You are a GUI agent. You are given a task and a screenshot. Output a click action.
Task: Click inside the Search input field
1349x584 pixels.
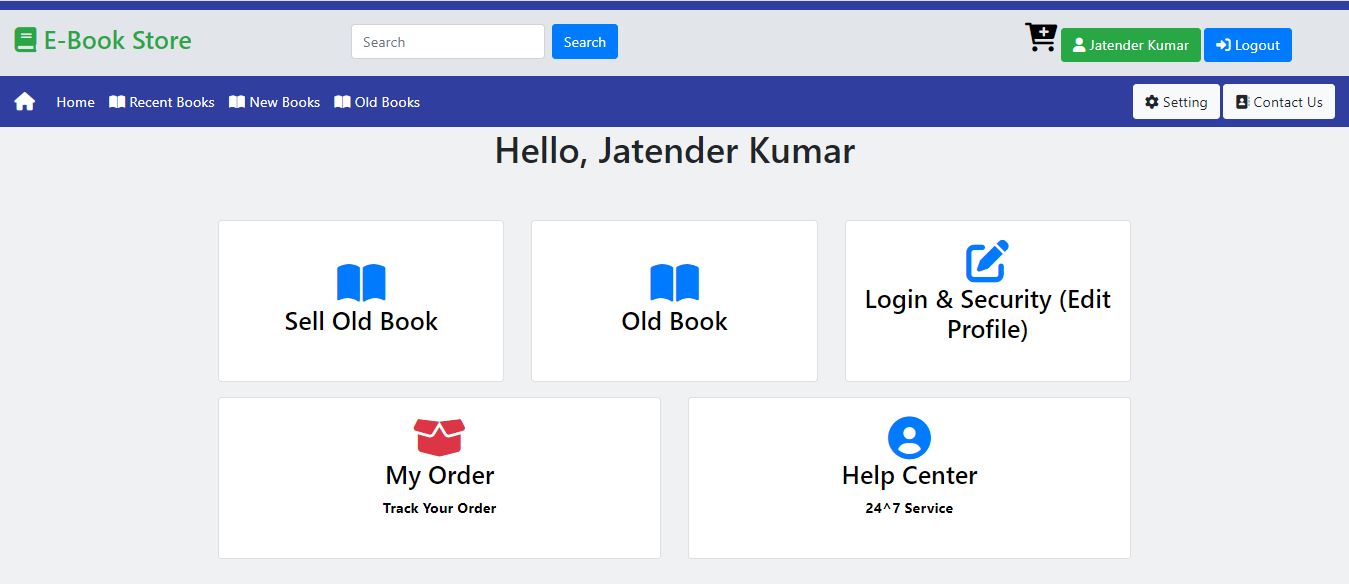(447, 42)
